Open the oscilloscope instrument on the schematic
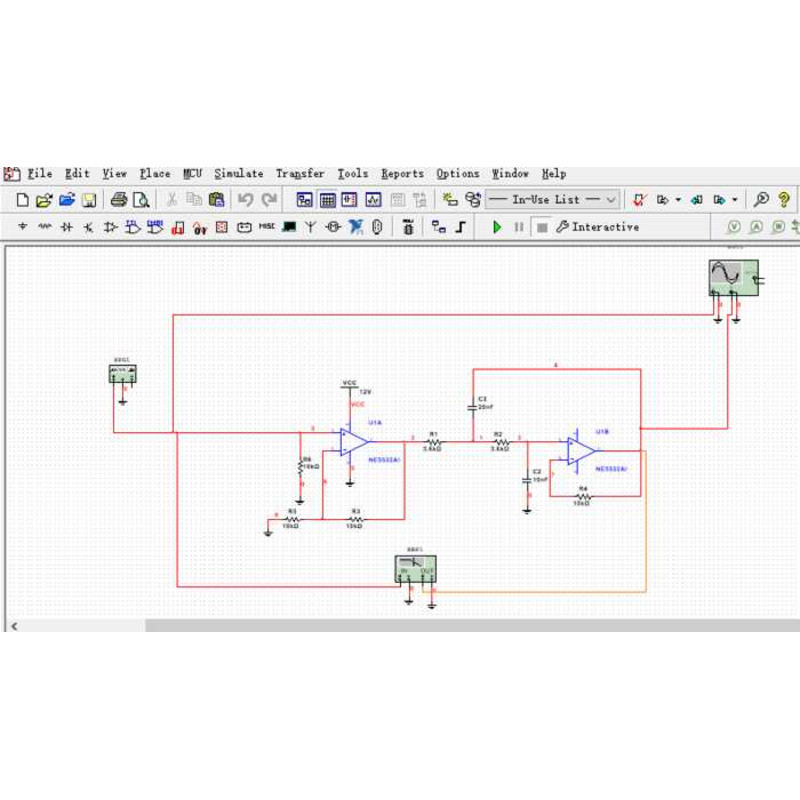 coord(733,278)
